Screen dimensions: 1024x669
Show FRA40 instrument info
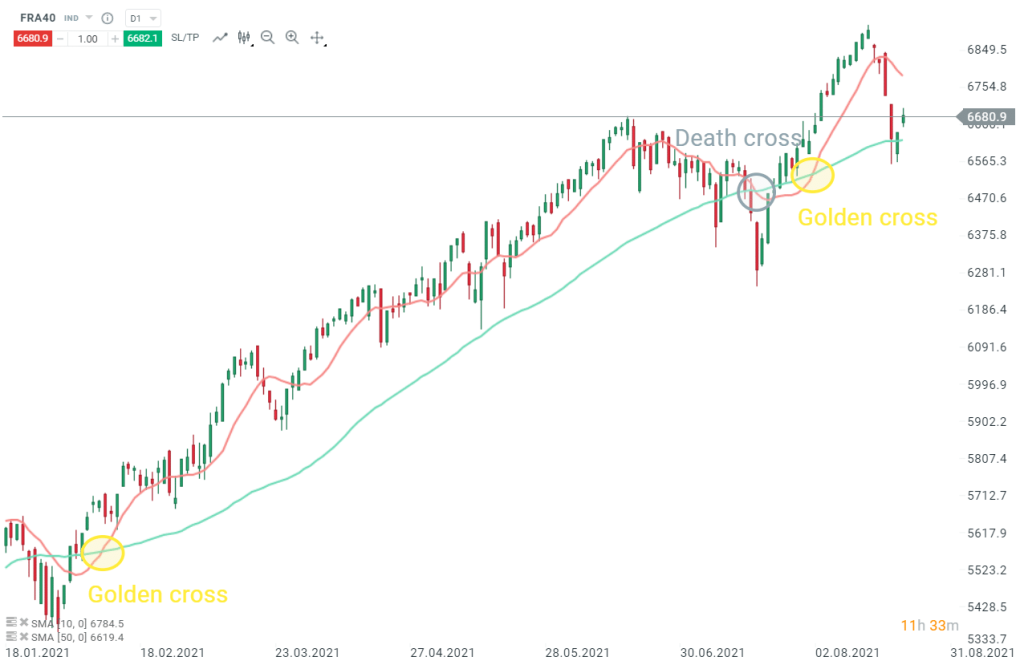coord(107,18)
